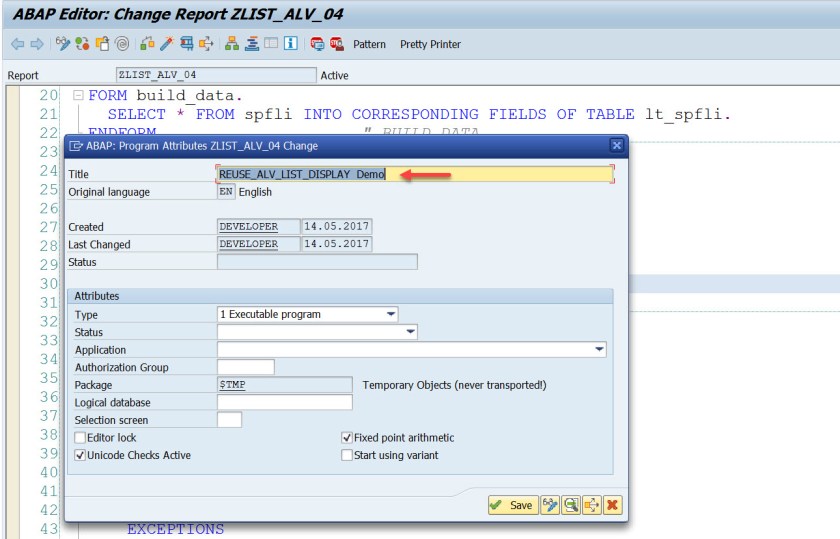Click the Pattern button
Screen dimensions: 840x539
click(369, 44)
